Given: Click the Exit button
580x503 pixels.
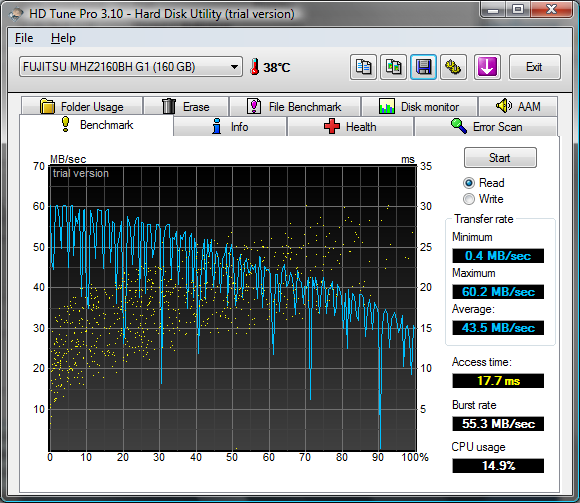Looking at the screenshot, I should 535,67.
